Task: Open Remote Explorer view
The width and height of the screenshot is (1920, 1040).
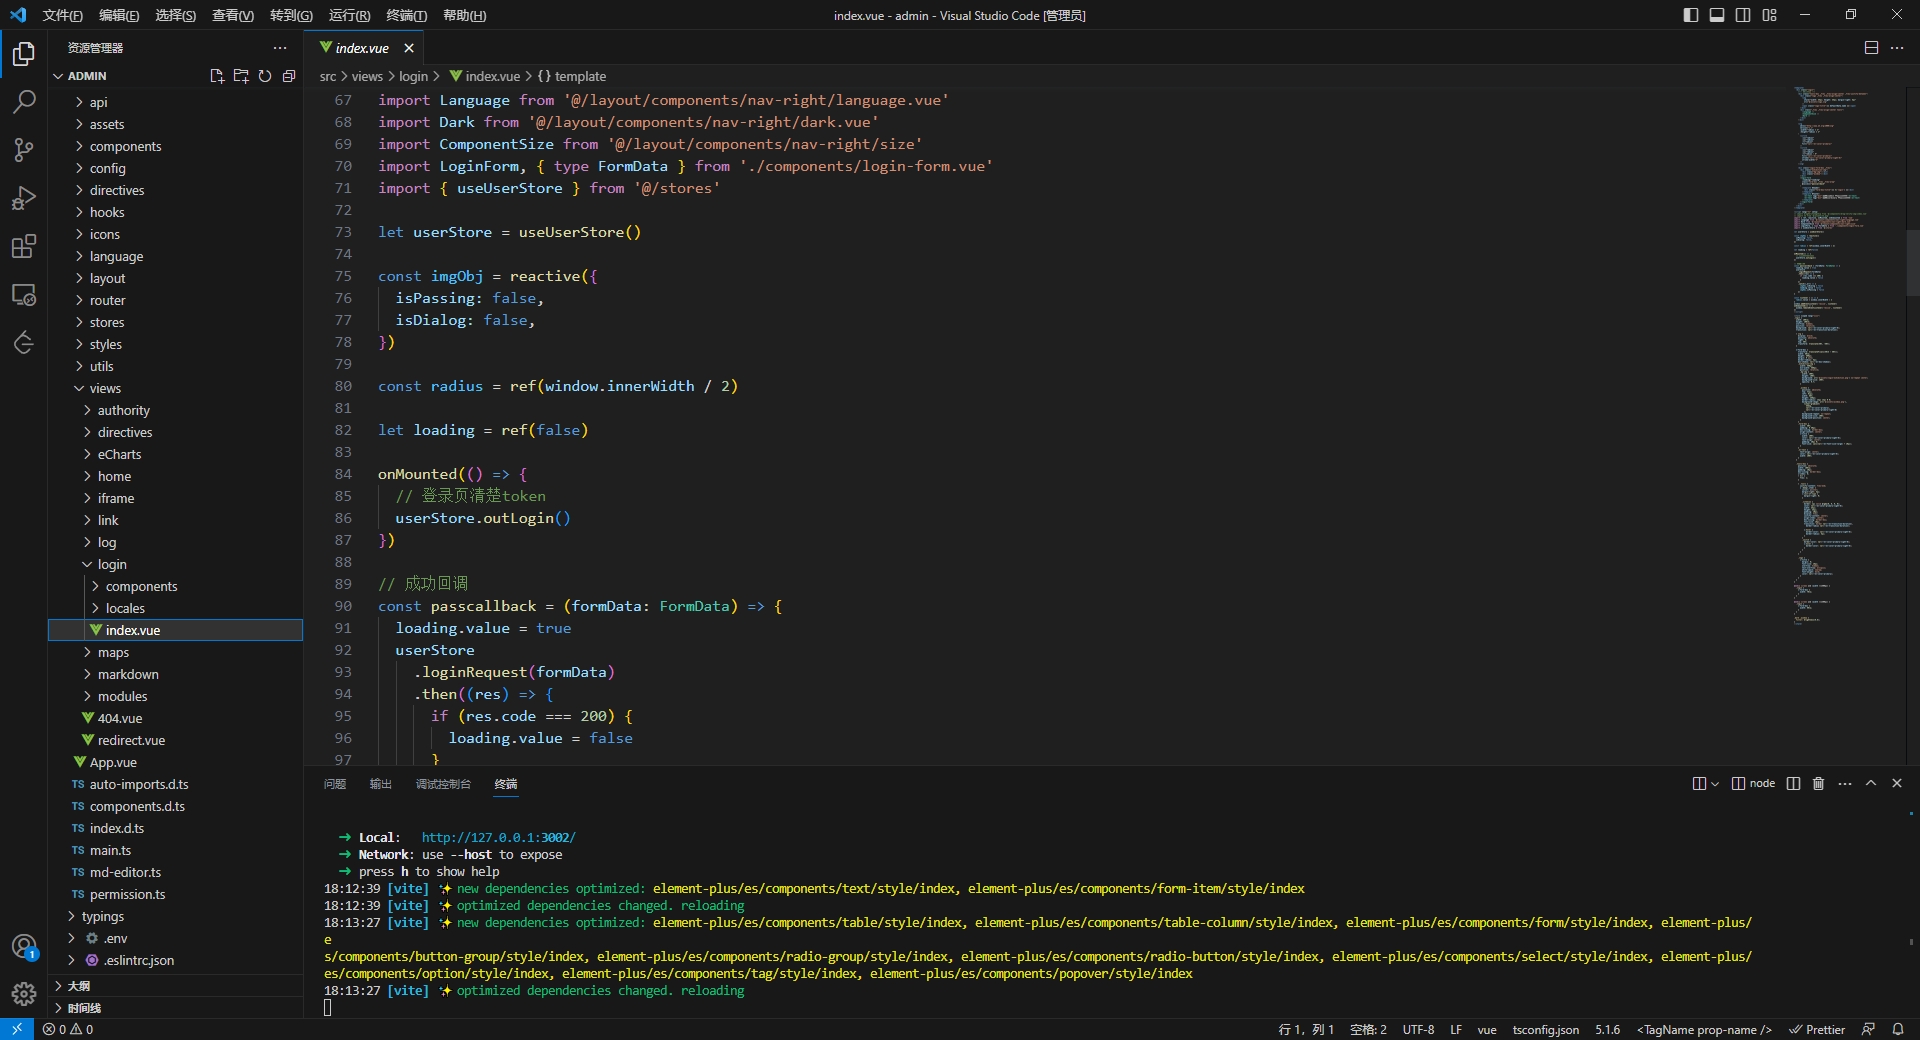Action: [x=24, y=295]
